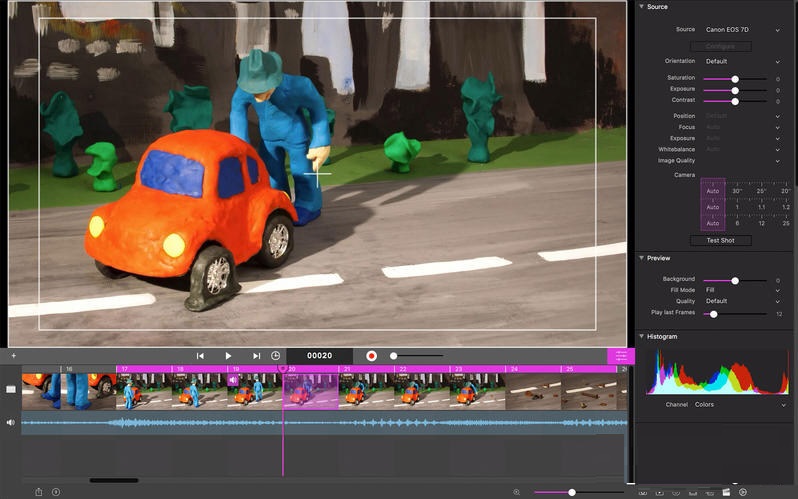Select the frame 21 thumbnail in timeline
Screen dimensions: 798x499
366,391
